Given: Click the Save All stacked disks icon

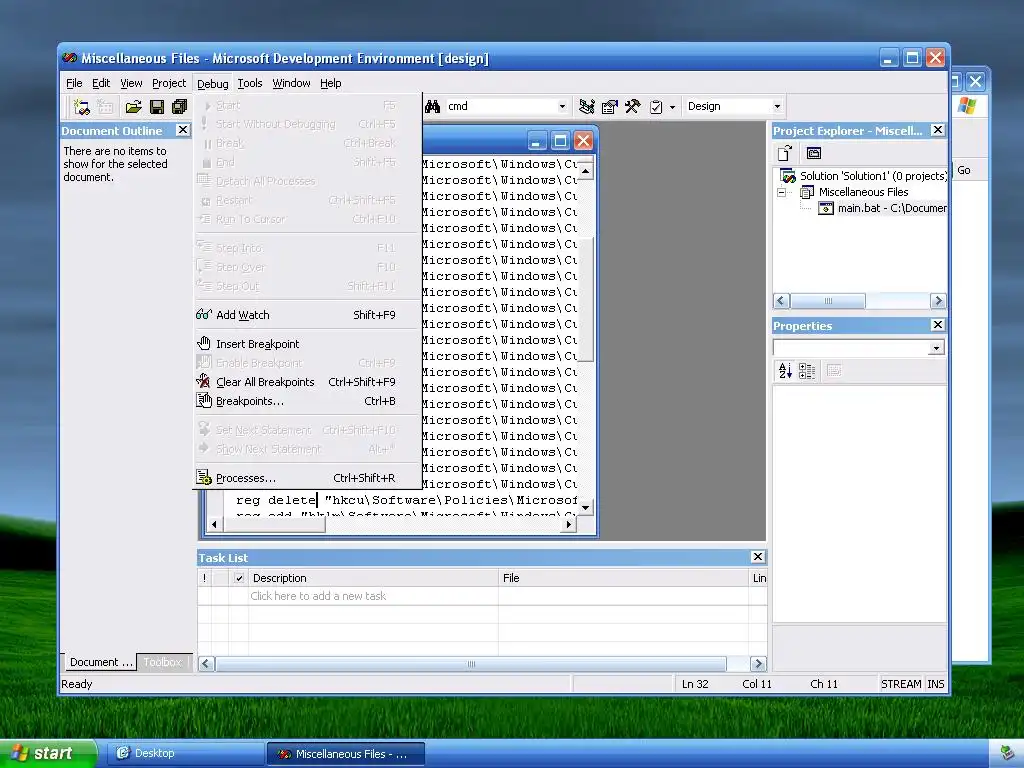Looking at the screenshot, I should (180, 106).
